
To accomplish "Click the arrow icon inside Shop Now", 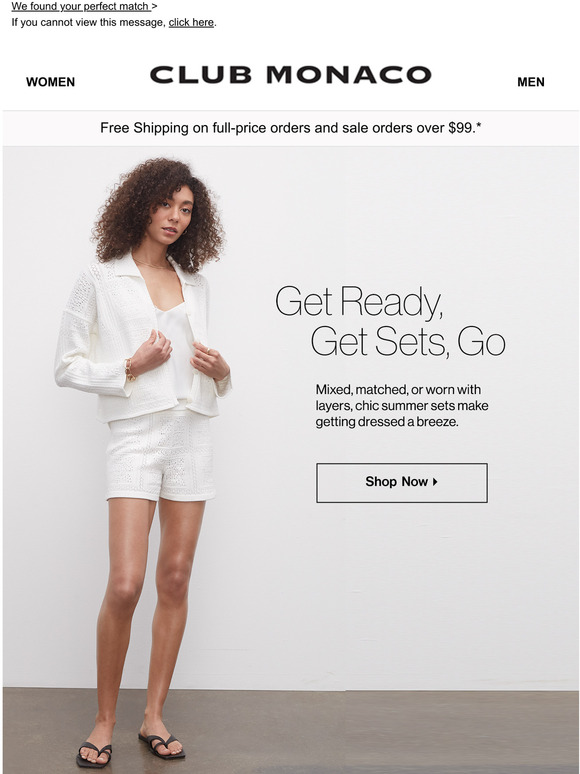I will [x=435, y=482].
